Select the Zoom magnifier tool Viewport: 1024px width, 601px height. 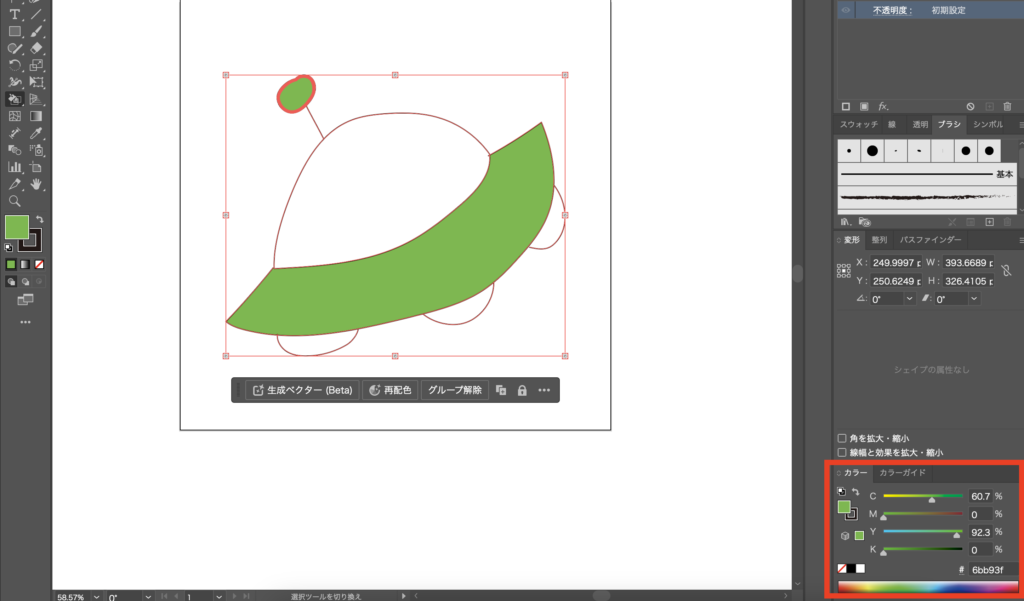(15, 200)
